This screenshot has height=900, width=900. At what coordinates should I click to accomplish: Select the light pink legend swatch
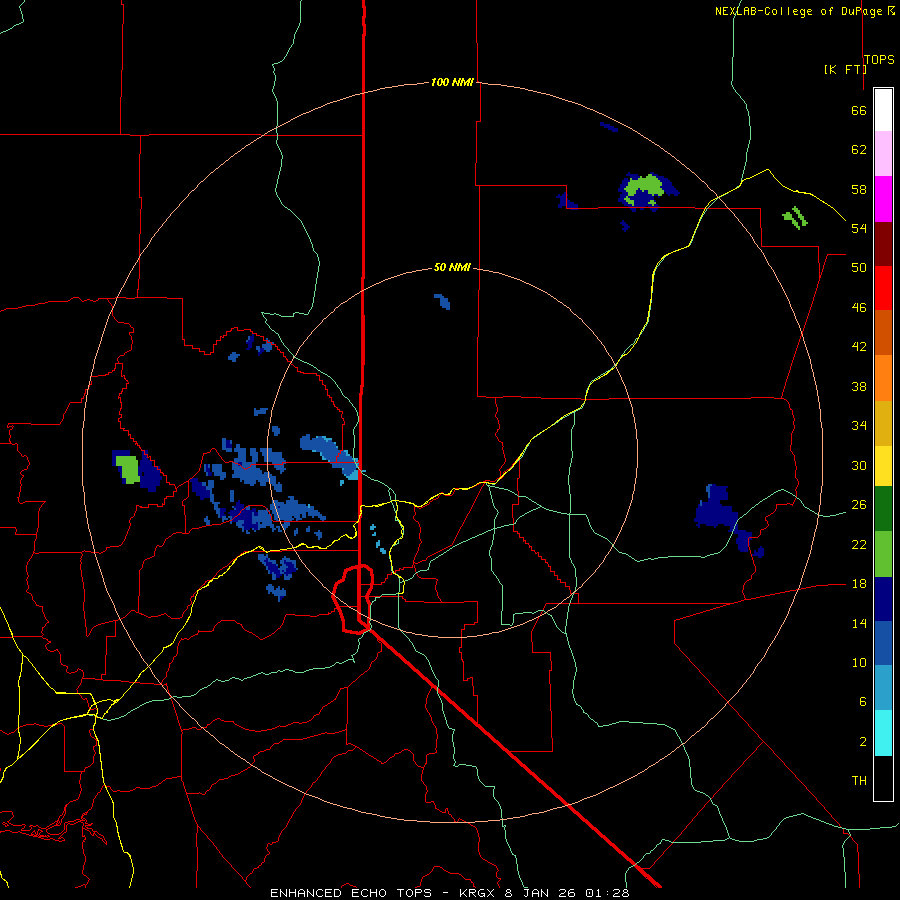[883, 153]
